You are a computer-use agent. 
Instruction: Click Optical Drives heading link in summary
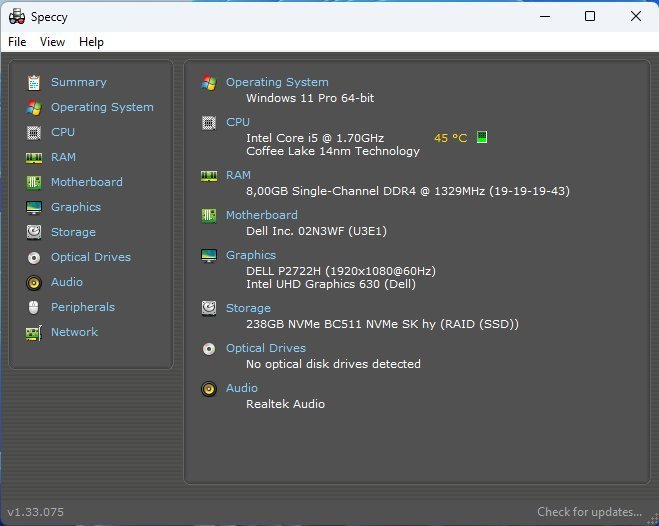[266, 348]
